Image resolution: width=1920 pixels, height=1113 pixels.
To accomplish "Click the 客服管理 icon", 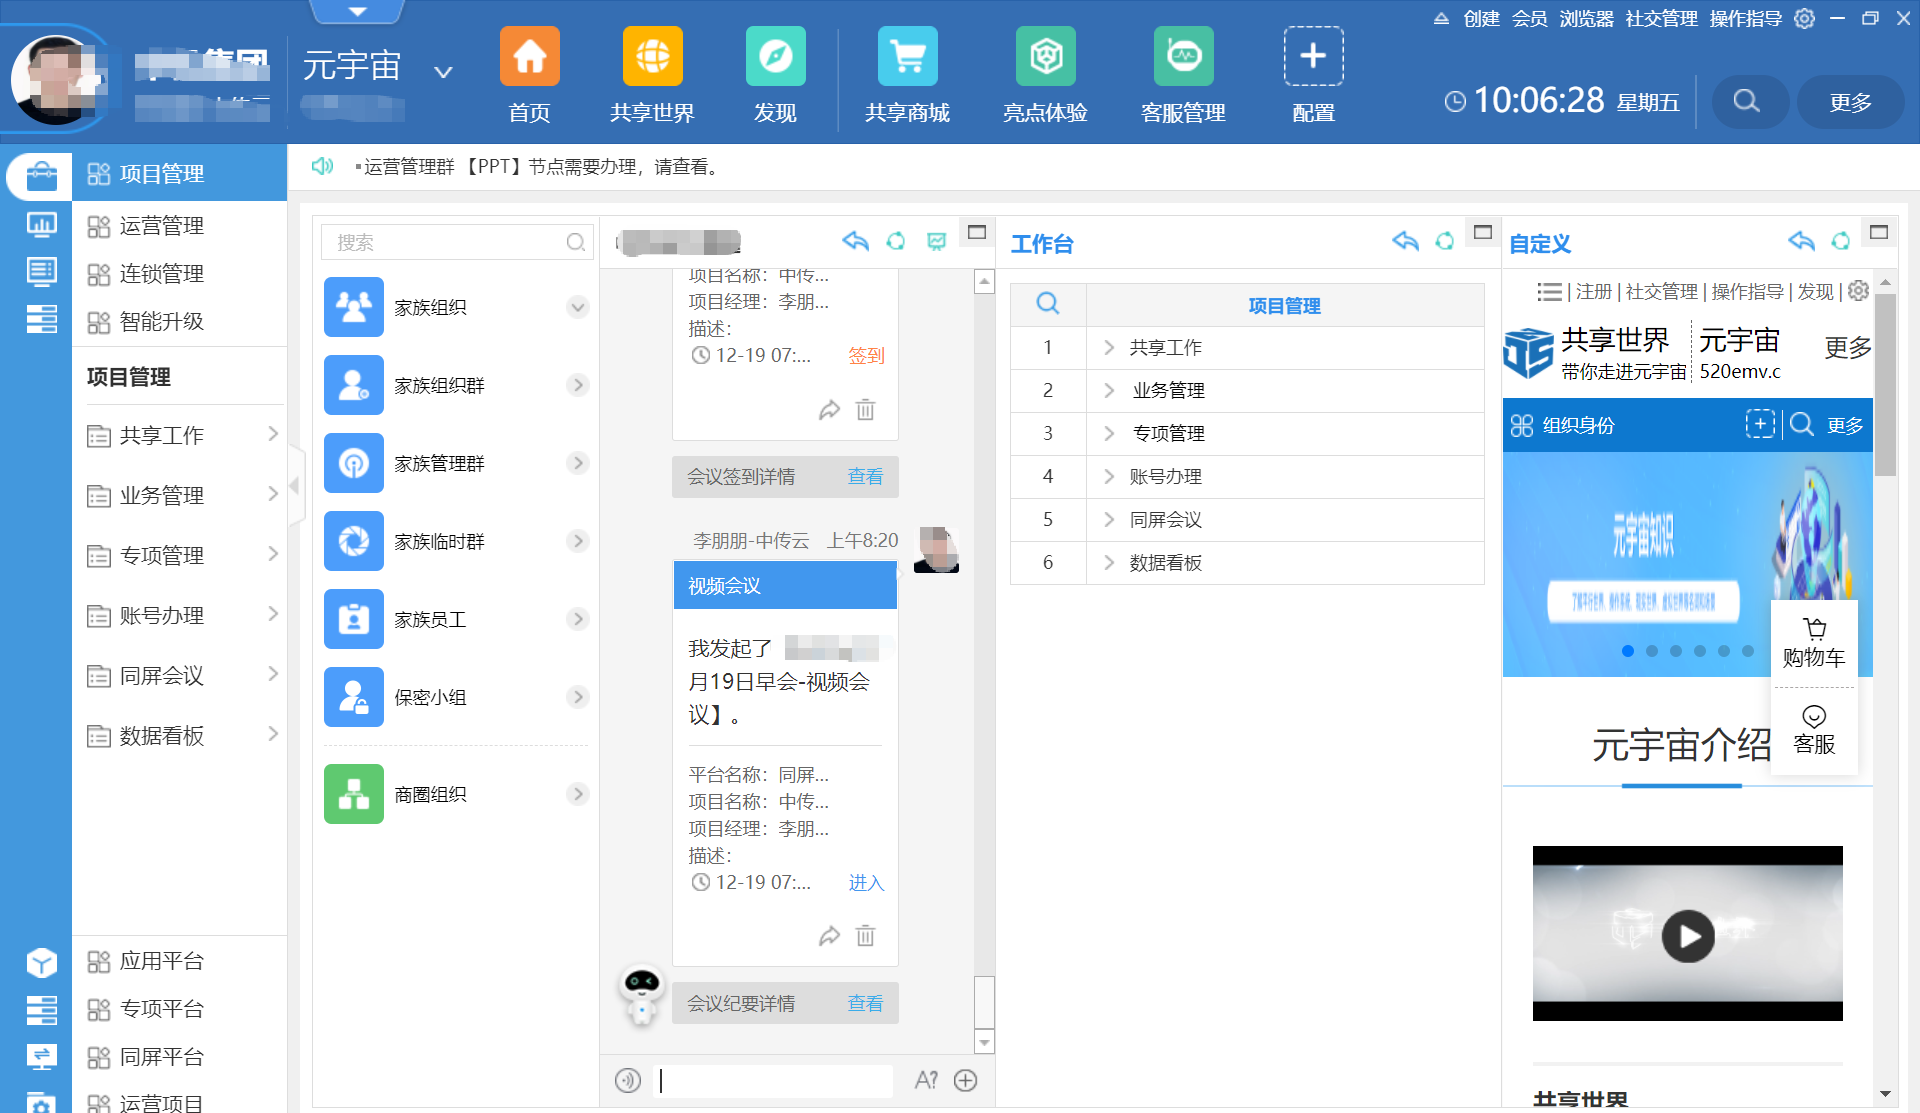I will [1183, 57].
